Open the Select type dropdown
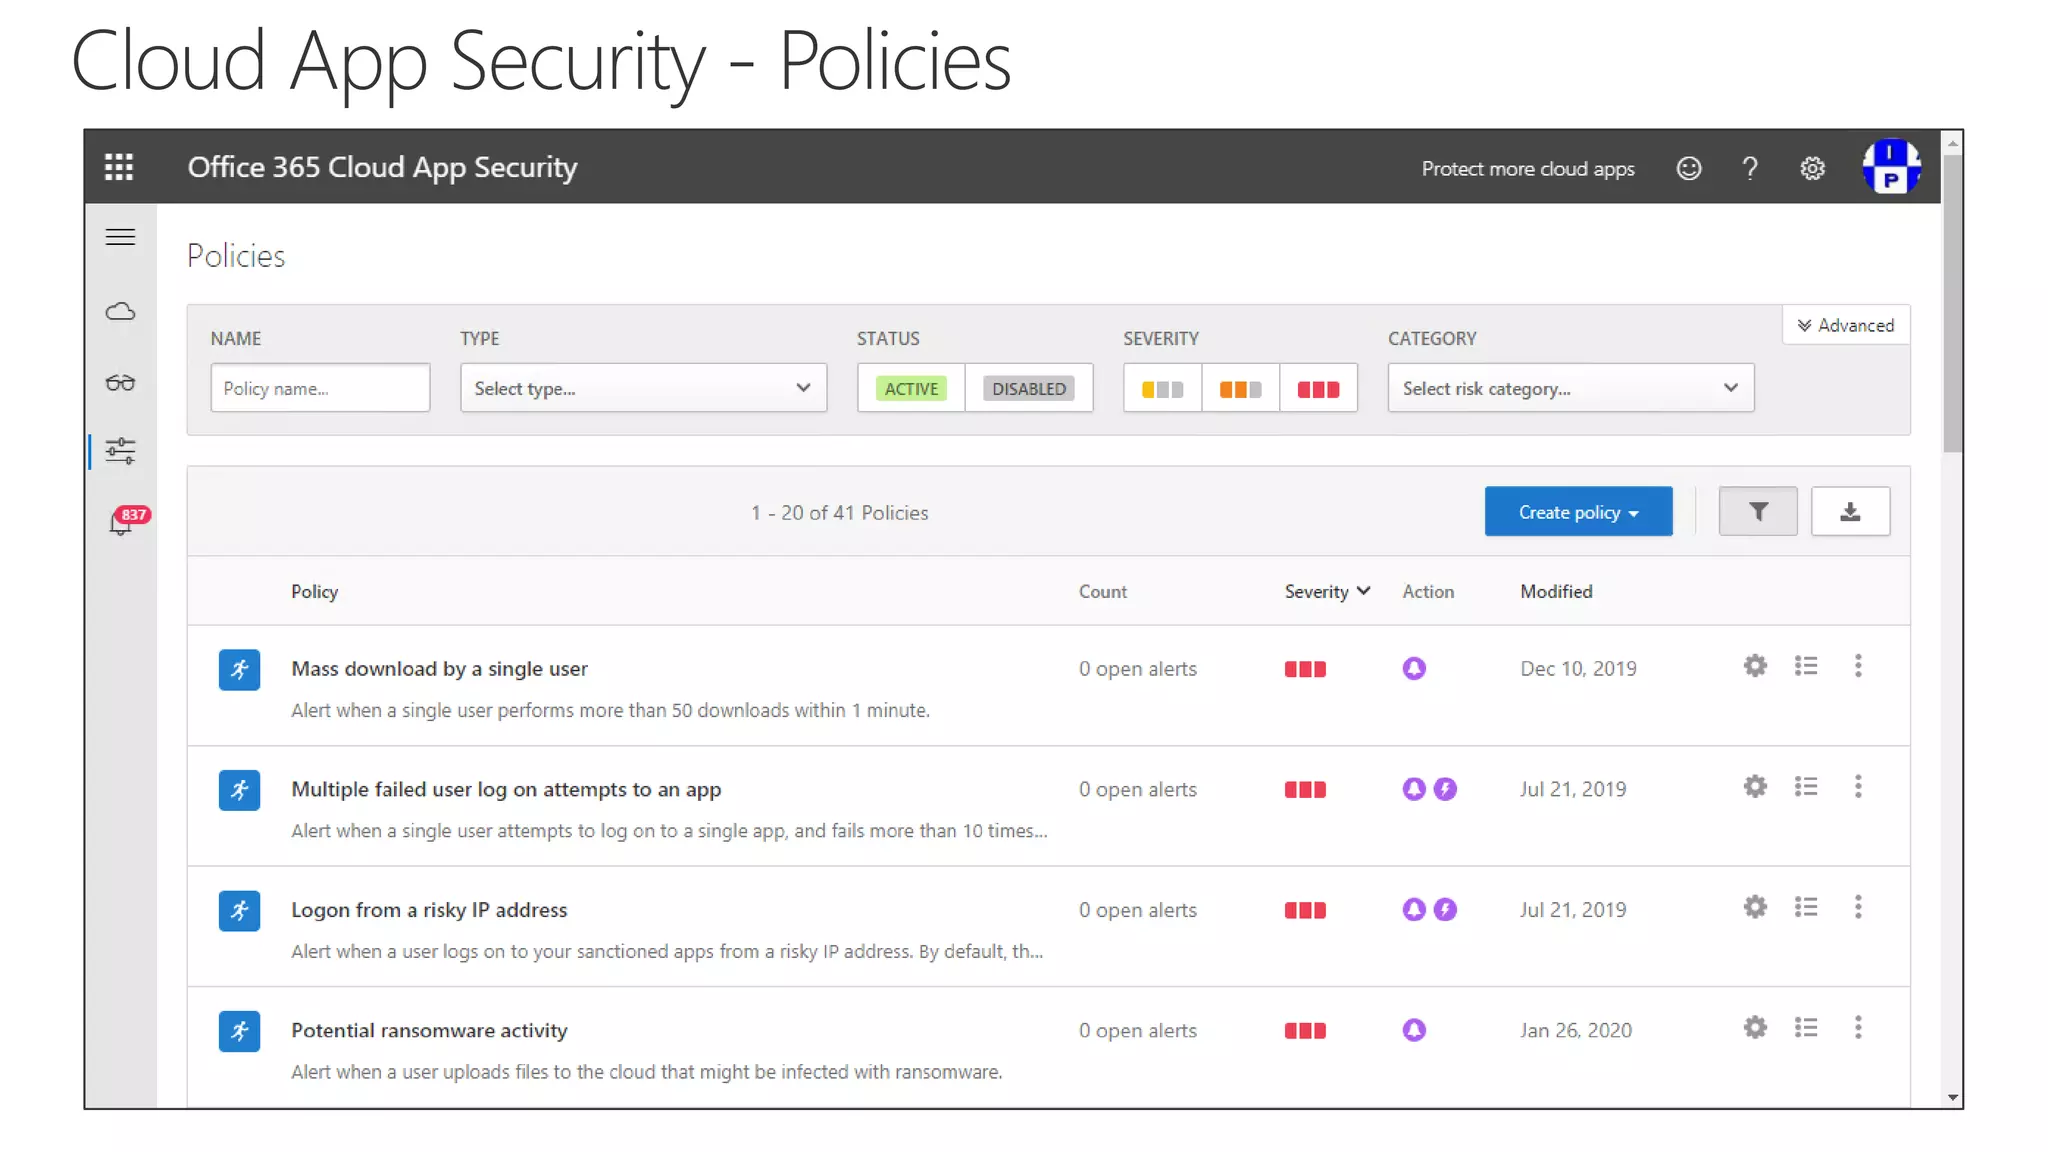 [x=643, y=388]
